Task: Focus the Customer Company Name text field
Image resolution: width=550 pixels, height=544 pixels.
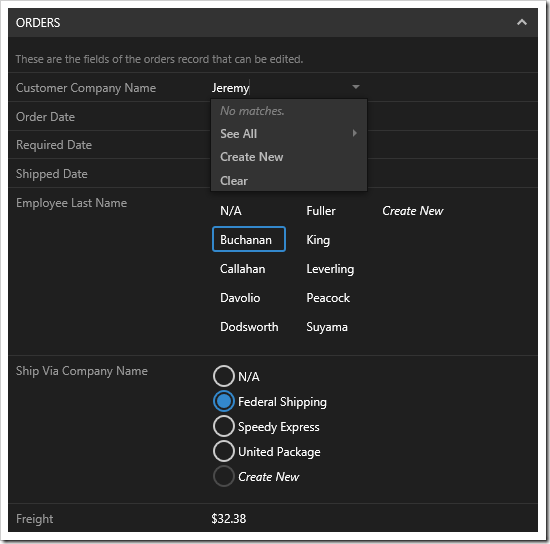Action: (x=280, y=87)
